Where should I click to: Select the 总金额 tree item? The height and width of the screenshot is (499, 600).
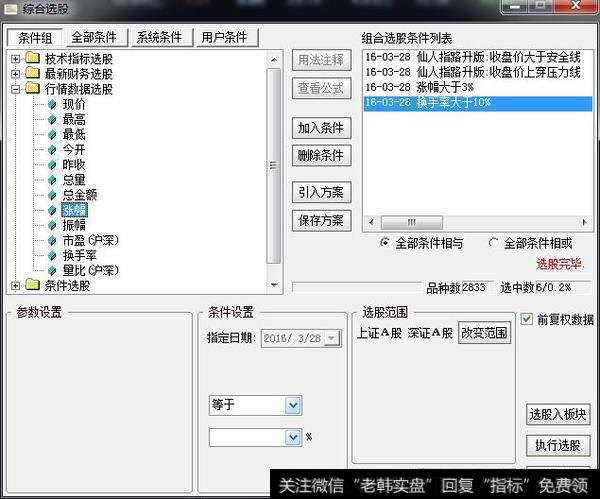pyautogui.click(x=80, y=195)
